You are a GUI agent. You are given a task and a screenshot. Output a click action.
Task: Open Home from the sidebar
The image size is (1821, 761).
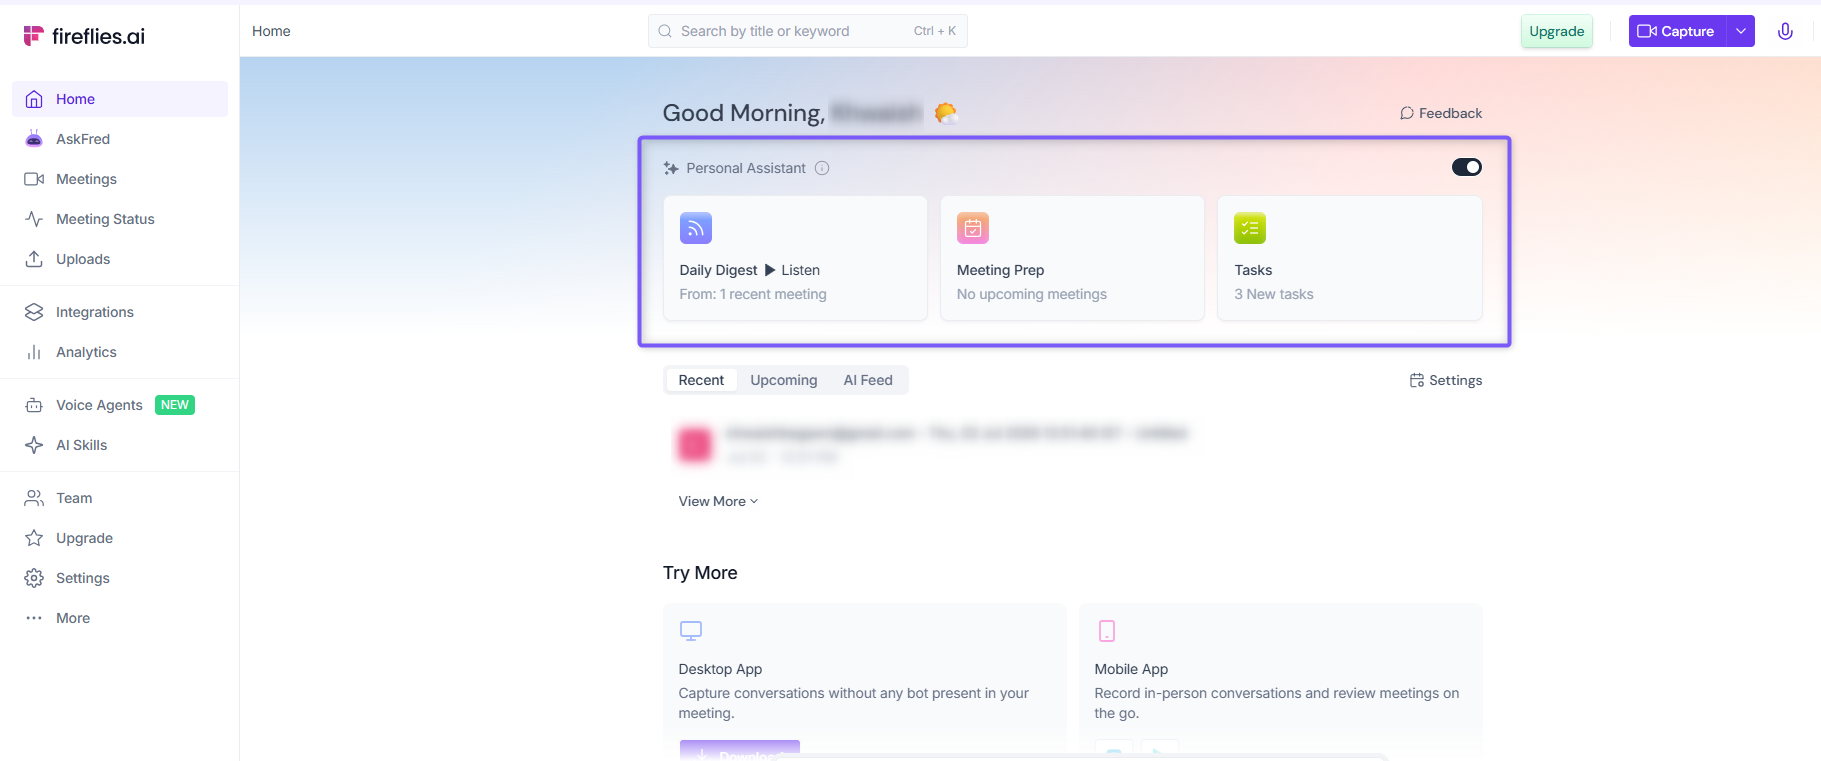coord(120,99)
